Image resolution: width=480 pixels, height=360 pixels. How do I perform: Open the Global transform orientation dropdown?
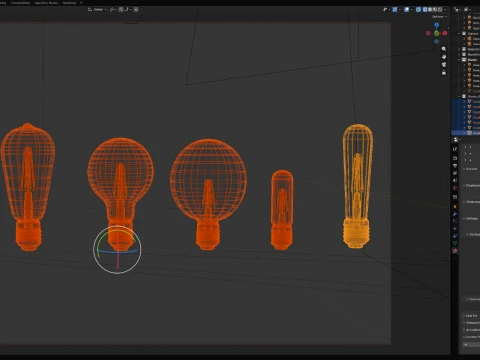[97, 9]
